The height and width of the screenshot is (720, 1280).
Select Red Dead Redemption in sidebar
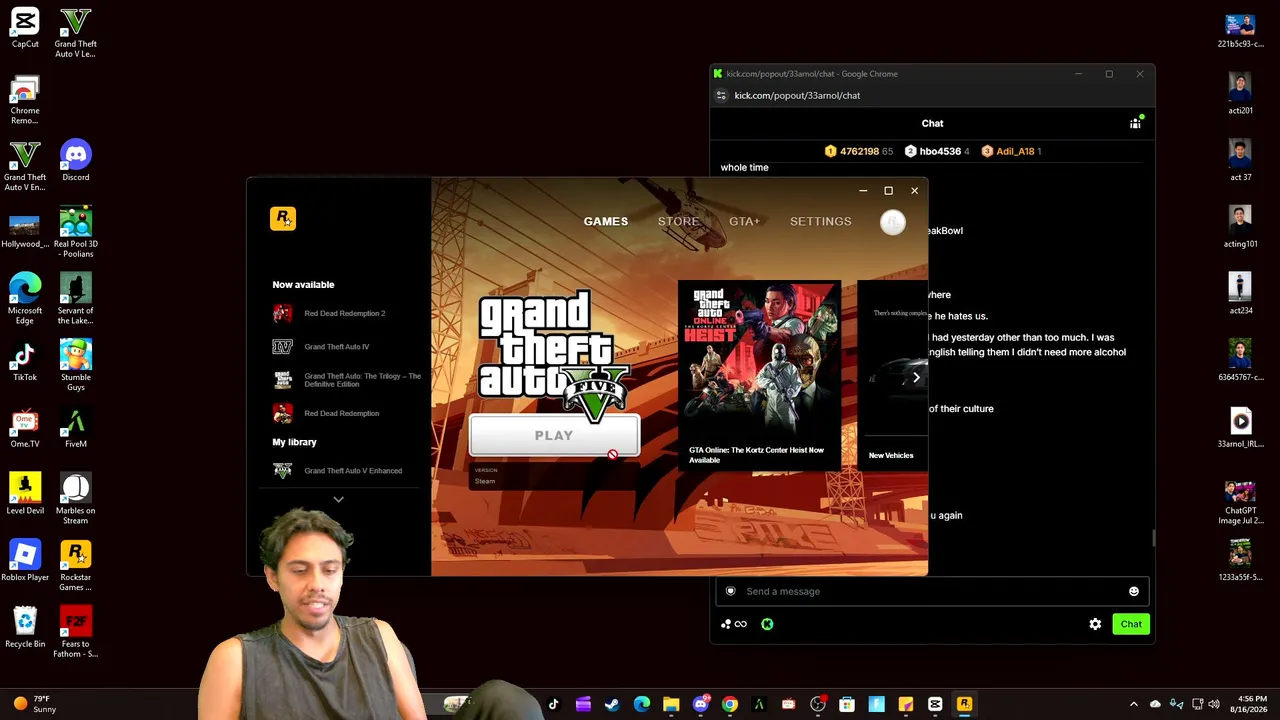pyautogui.click(x=341, y=413)
